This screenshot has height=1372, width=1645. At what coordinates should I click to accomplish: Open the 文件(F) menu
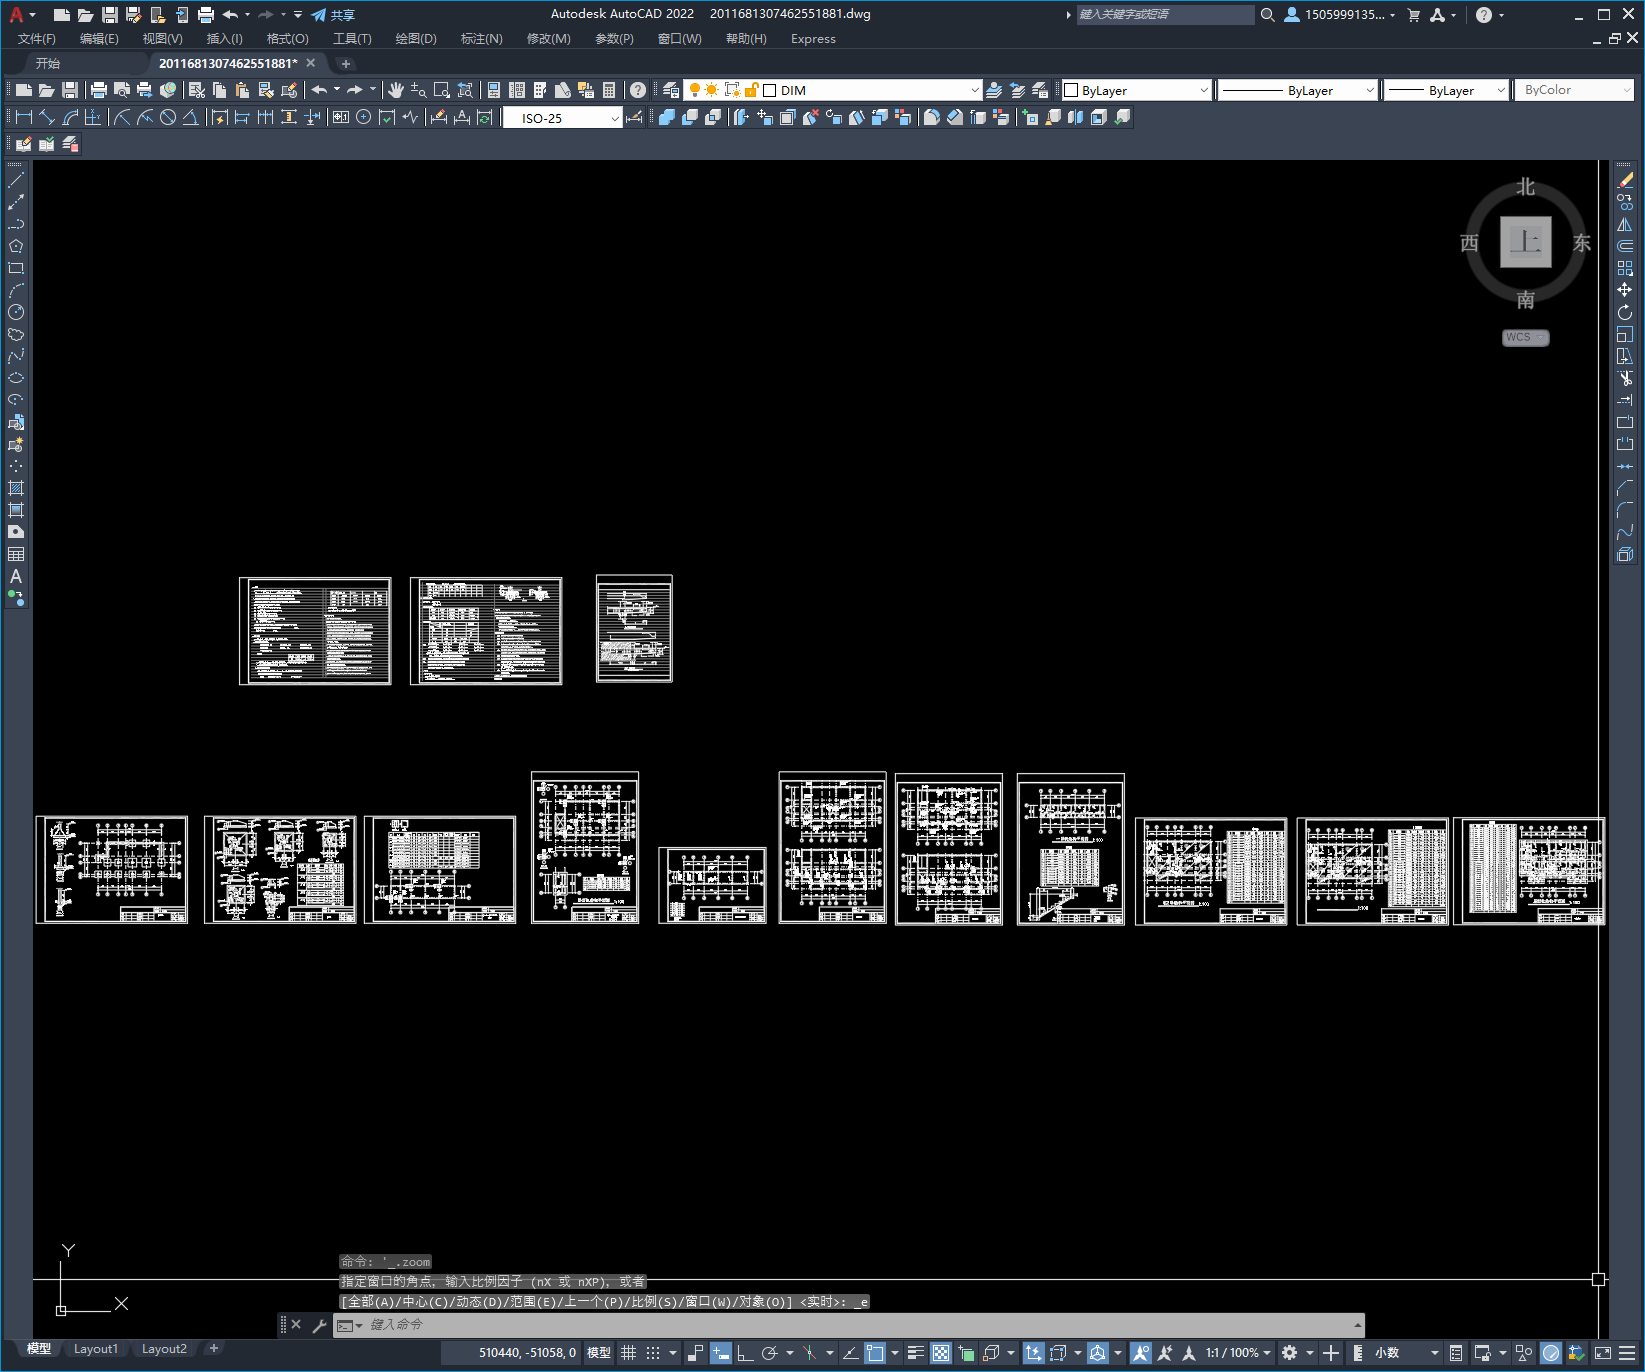(37, 39)
